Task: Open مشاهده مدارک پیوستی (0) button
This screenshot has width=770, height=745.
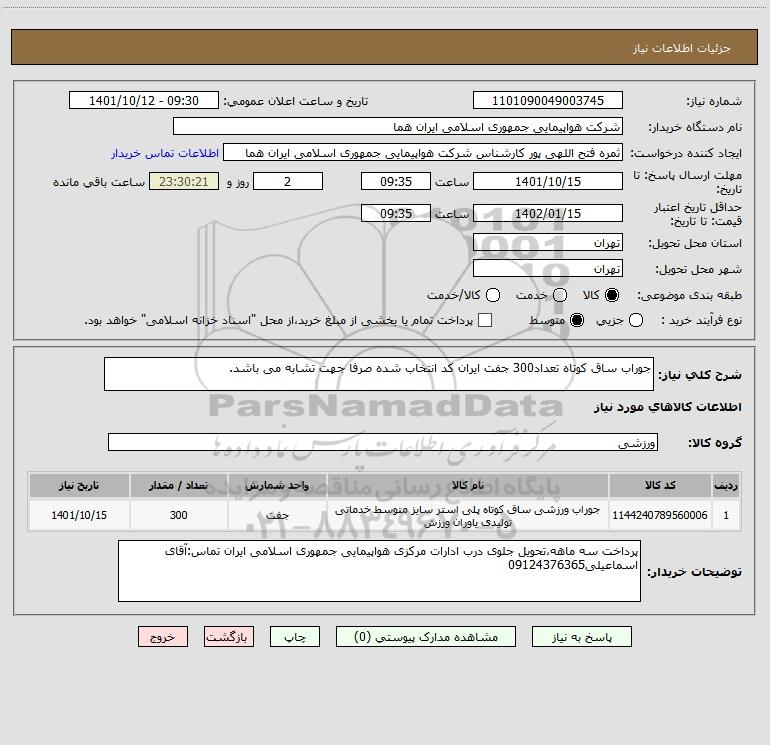Action: click(x=426, y=637)
